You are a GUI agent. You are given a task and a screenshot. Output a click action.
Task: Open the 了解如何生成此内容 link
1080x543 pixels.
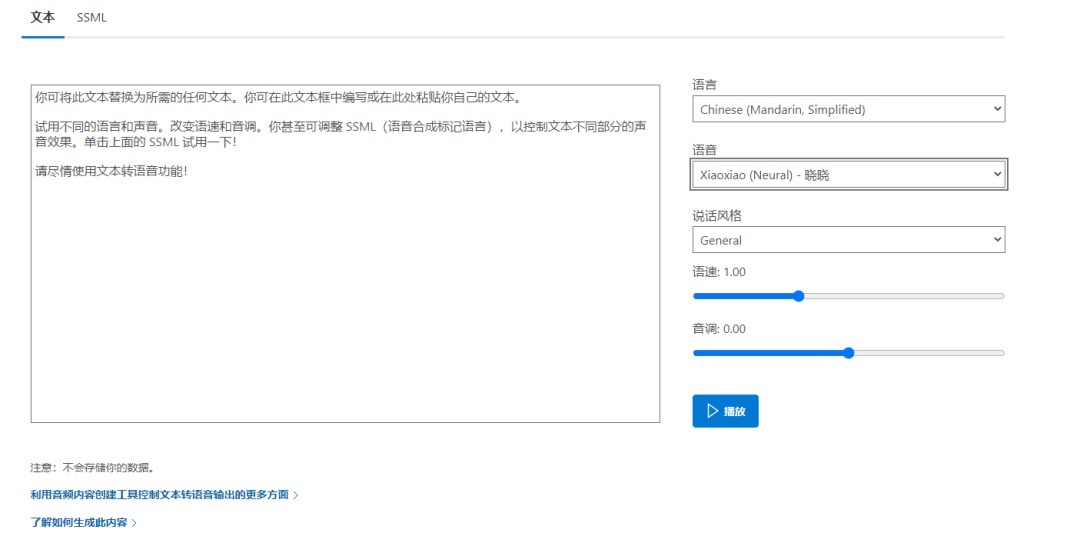pos(79,523)
